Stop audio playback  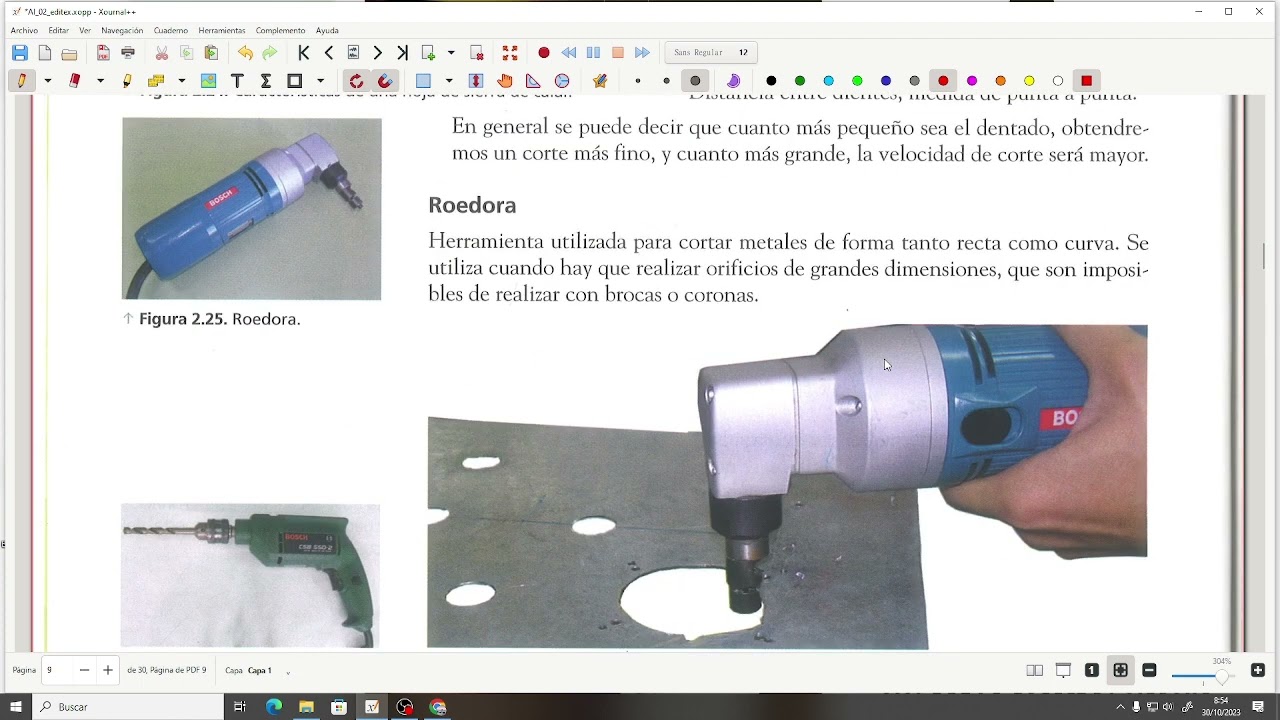618,53
